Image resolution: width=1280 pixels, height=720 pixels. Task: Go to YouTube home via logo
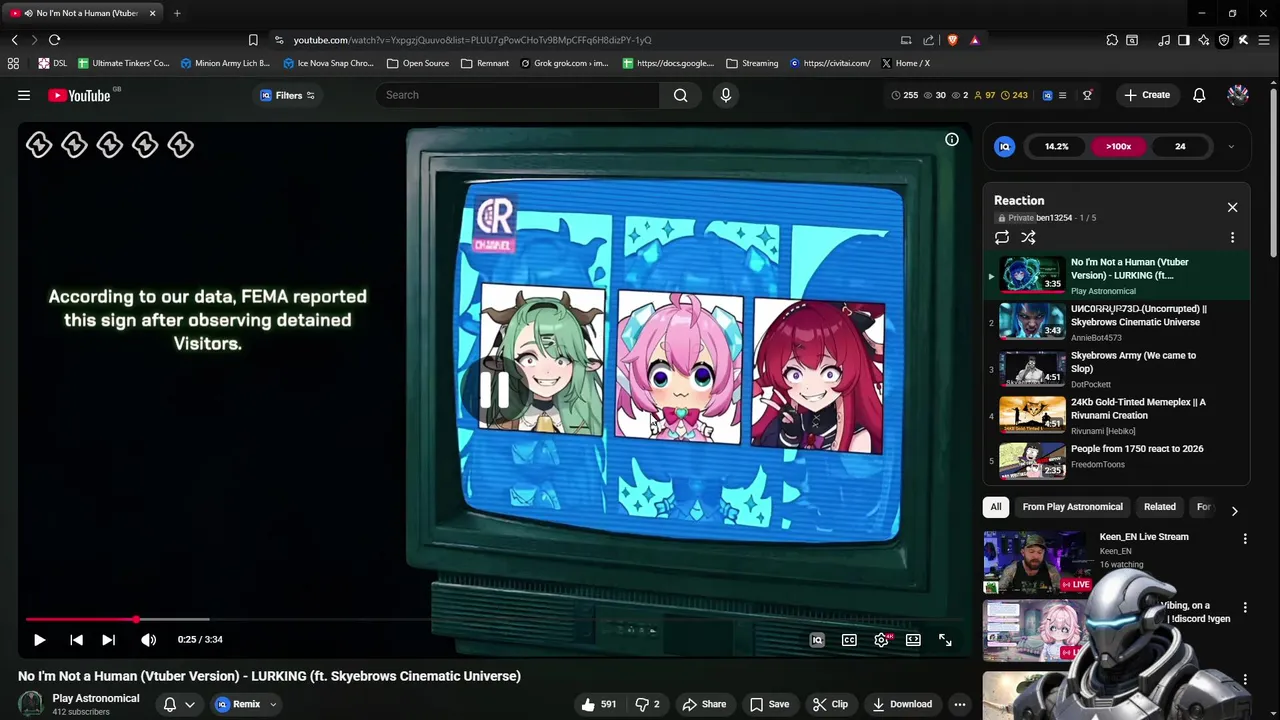(79, 95)
